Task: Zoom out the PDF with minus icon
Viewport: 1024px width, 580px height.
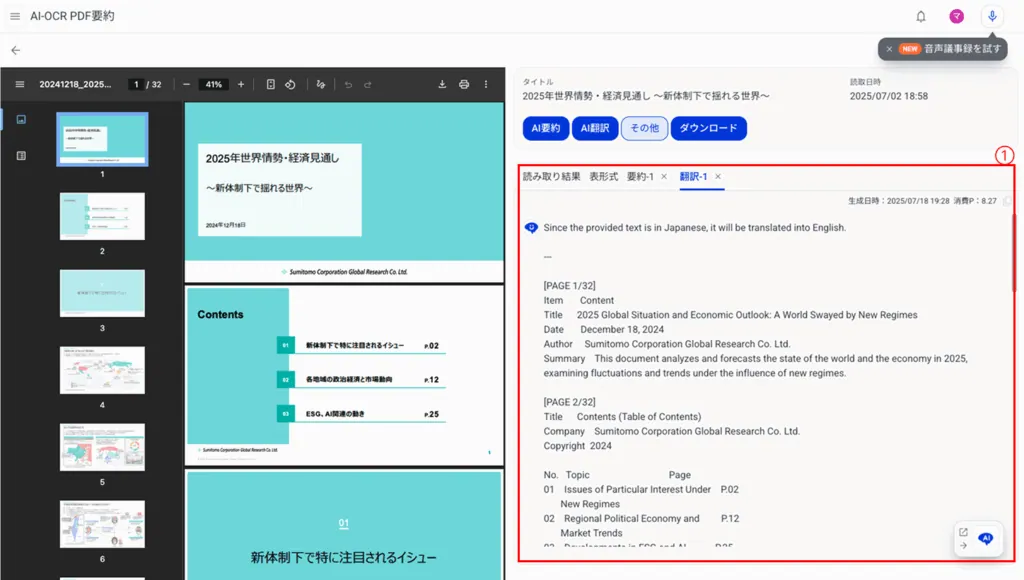Action: pos(186,84)
